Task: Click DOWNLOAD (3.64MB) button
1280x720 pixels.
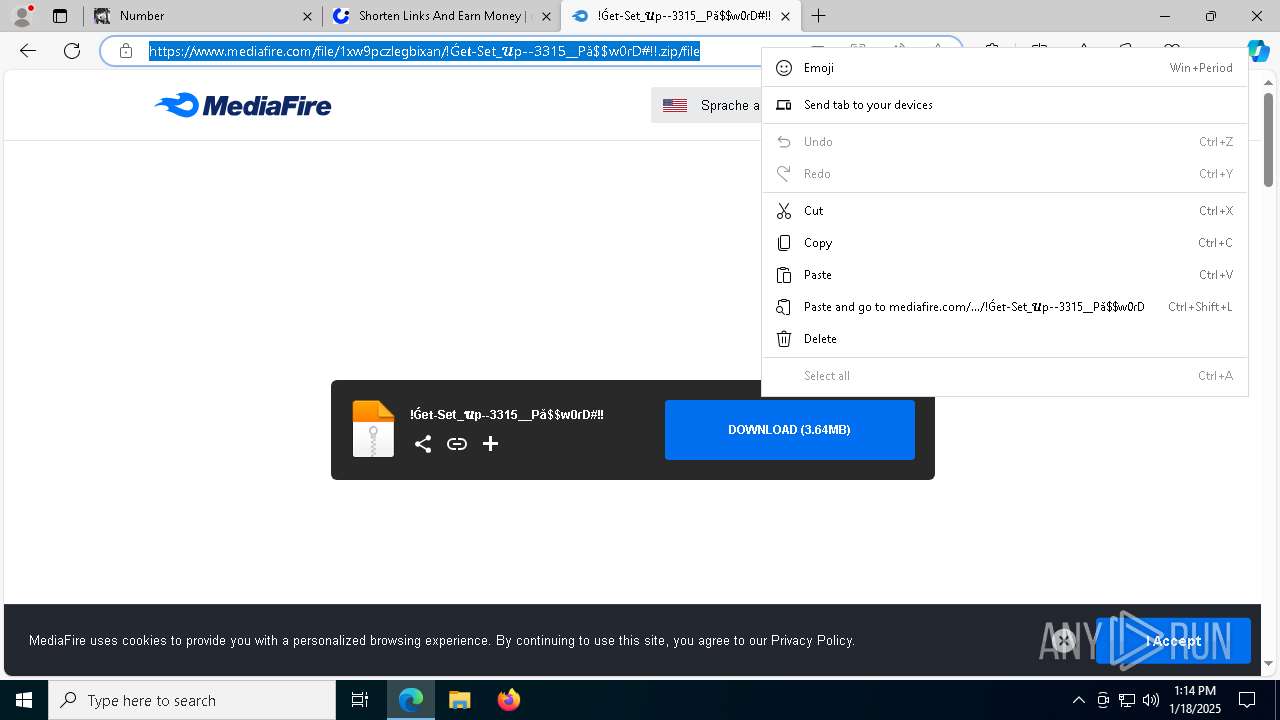Action: coord(790,430)
